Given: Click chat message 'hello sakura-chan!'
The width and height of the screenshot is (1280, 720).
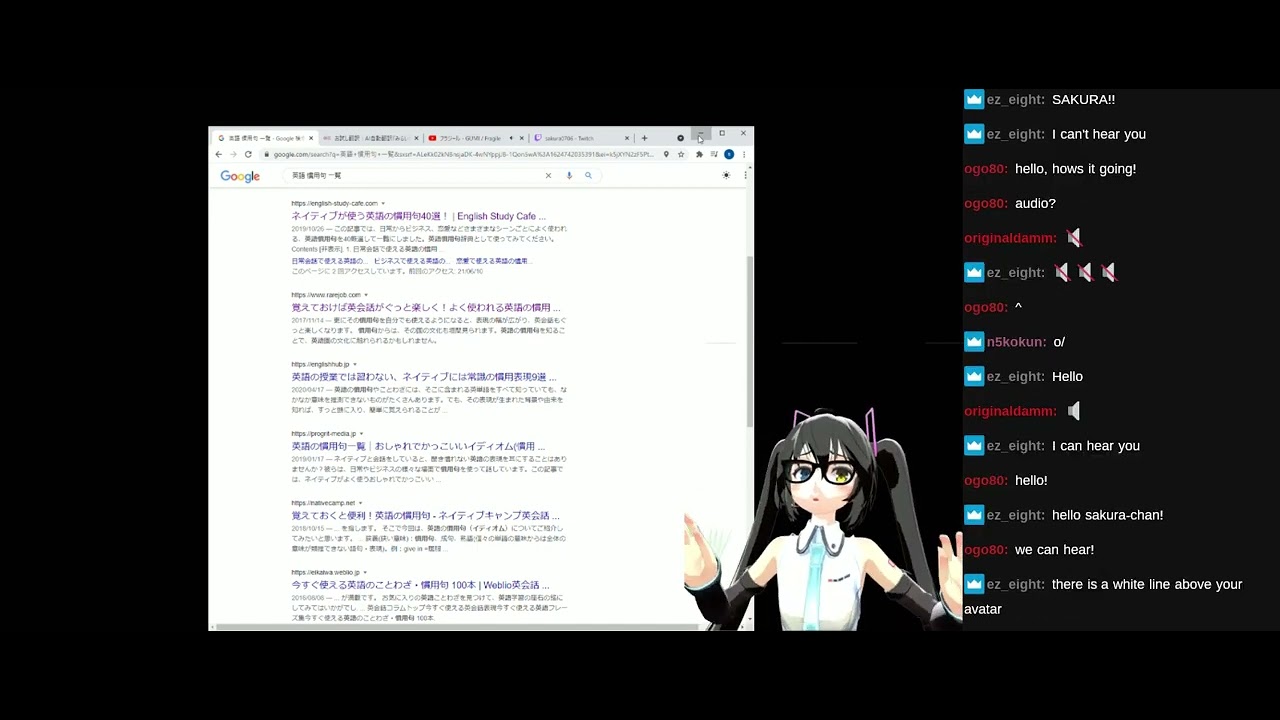Looking at the screenshot, I should pos(1107,515).
